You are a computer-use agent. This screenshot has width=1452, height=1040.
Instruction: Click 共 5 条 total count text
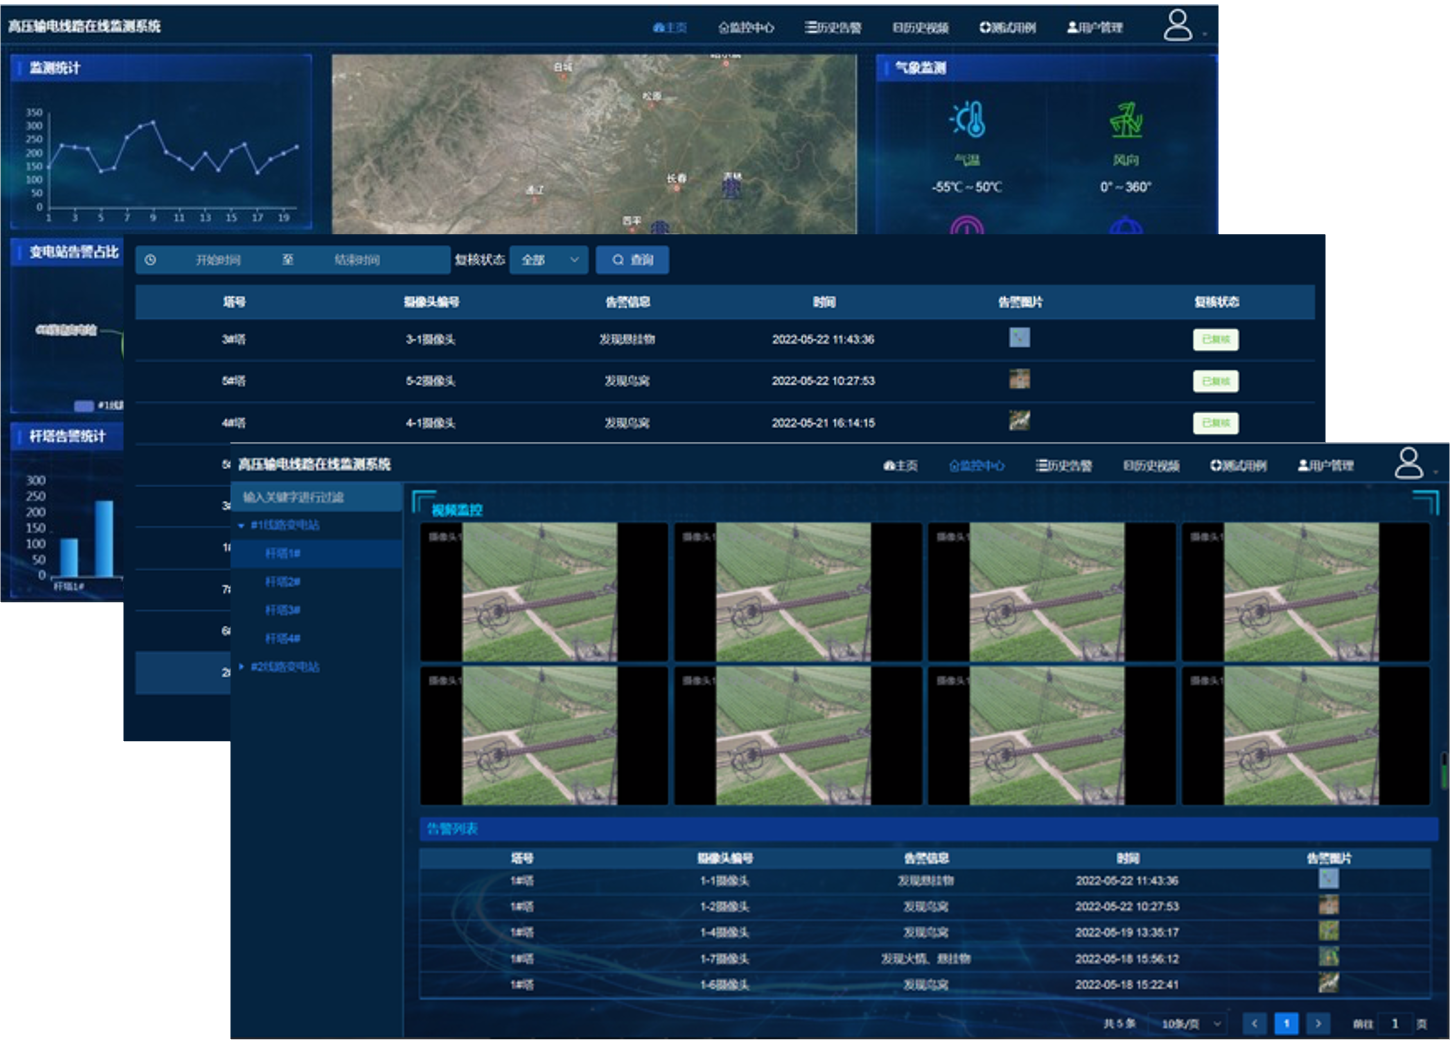click(x=1119, y=1024)
